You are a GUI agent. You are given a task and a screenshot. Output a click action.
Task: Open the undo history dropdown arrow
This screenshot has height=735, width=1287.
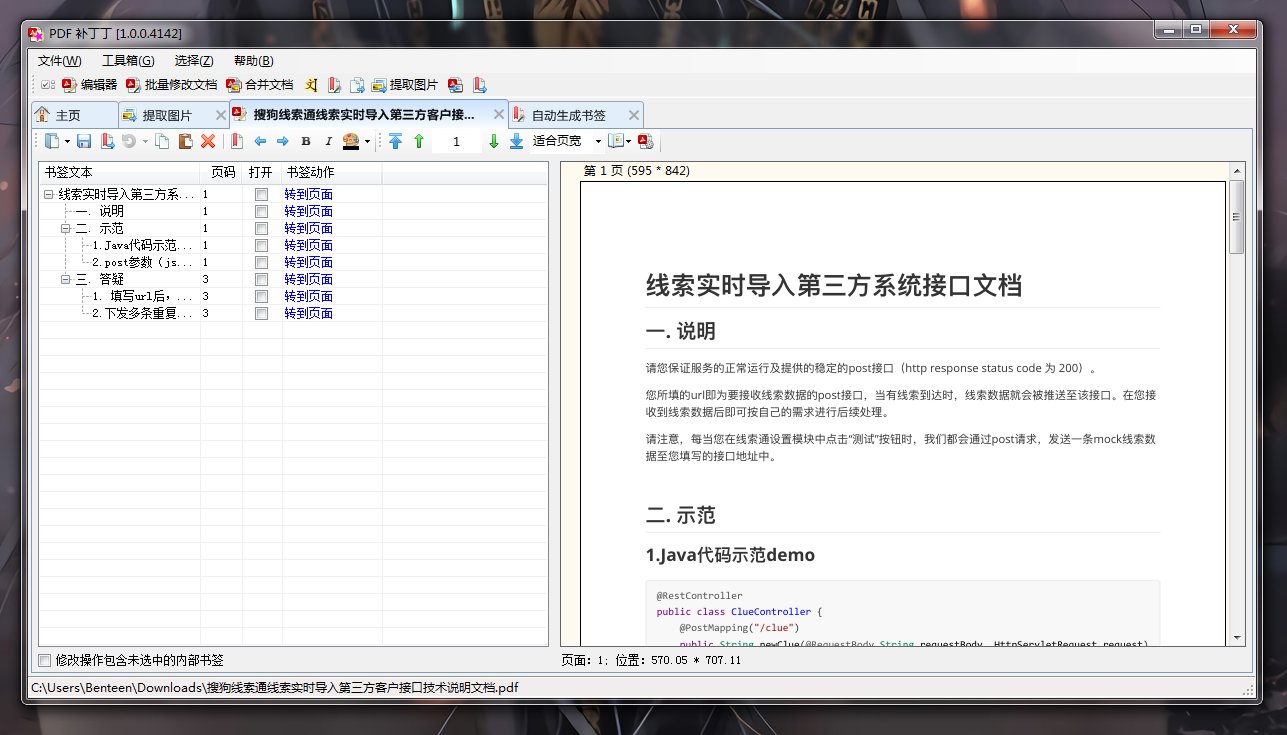tap(144, 142)
